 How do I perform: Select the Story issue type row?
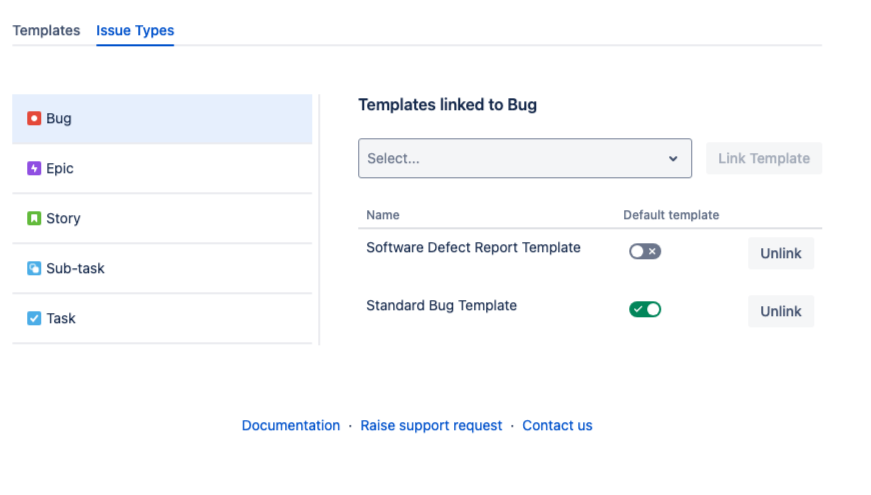[162, 218]
